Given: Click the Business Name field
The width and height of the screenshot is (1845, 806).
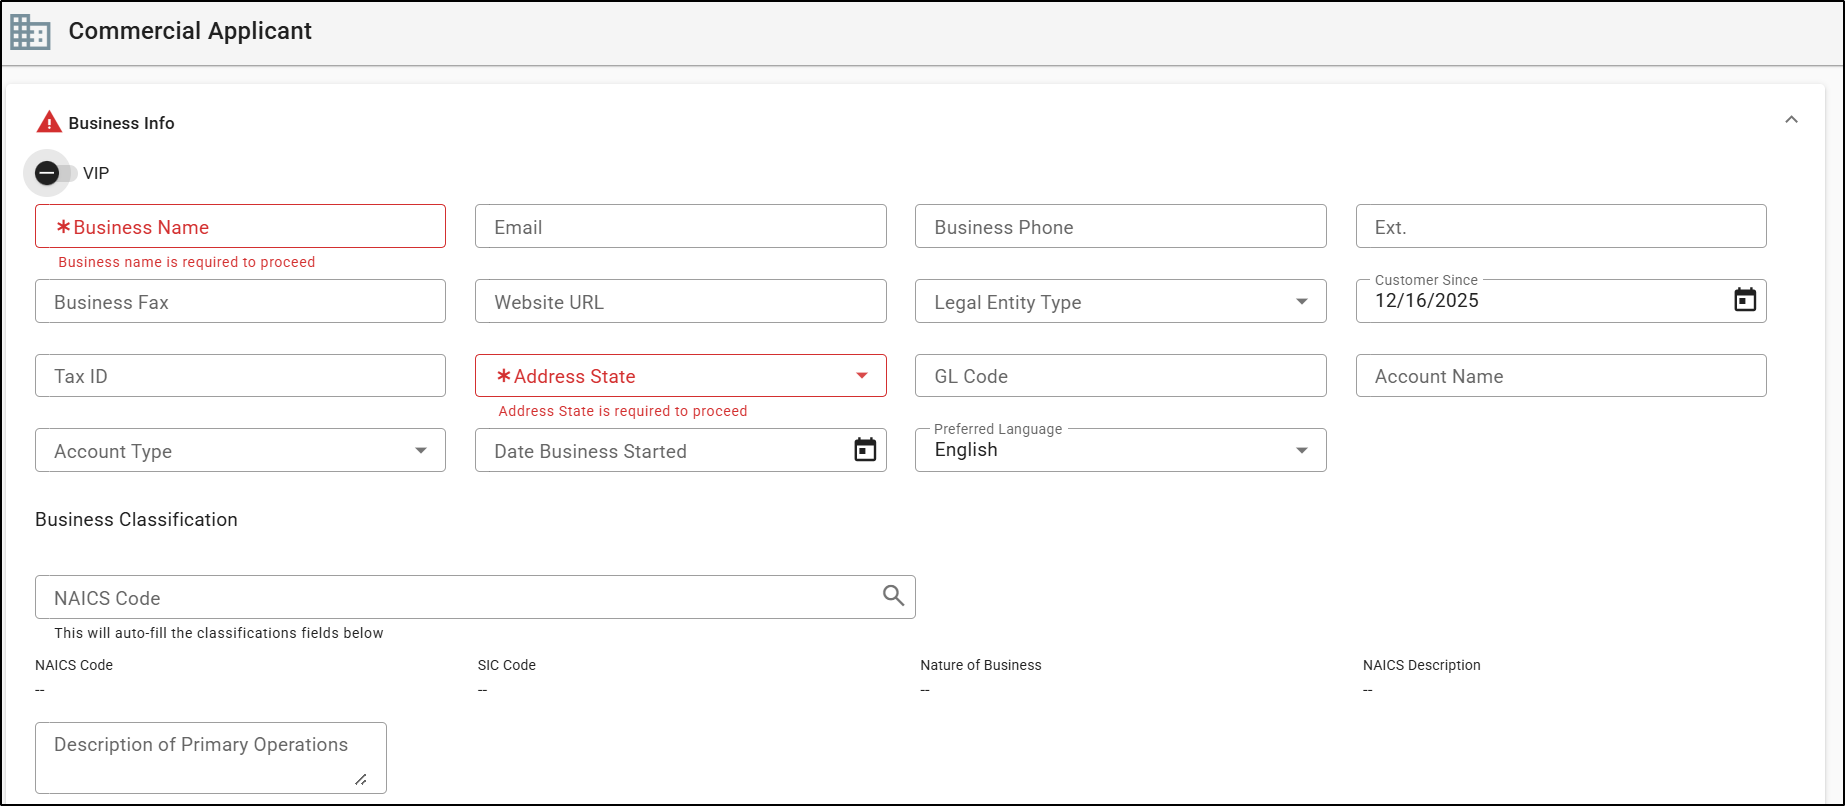Looking at the screenshot, I should point(240,226).
